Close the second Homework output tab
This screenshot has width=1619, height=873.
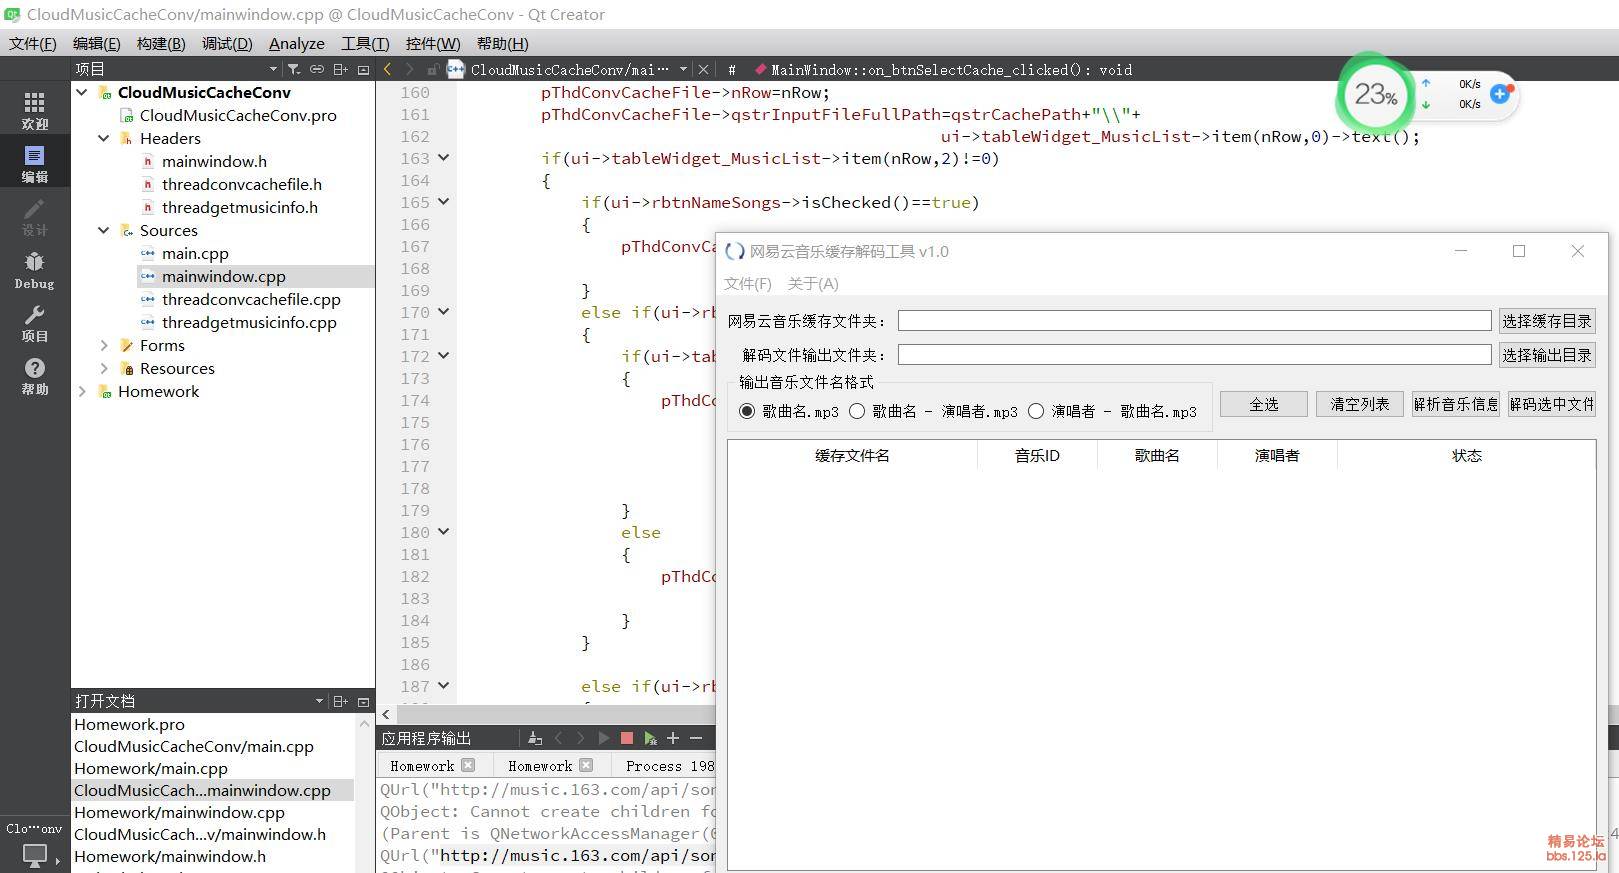(x=586, y=765)
